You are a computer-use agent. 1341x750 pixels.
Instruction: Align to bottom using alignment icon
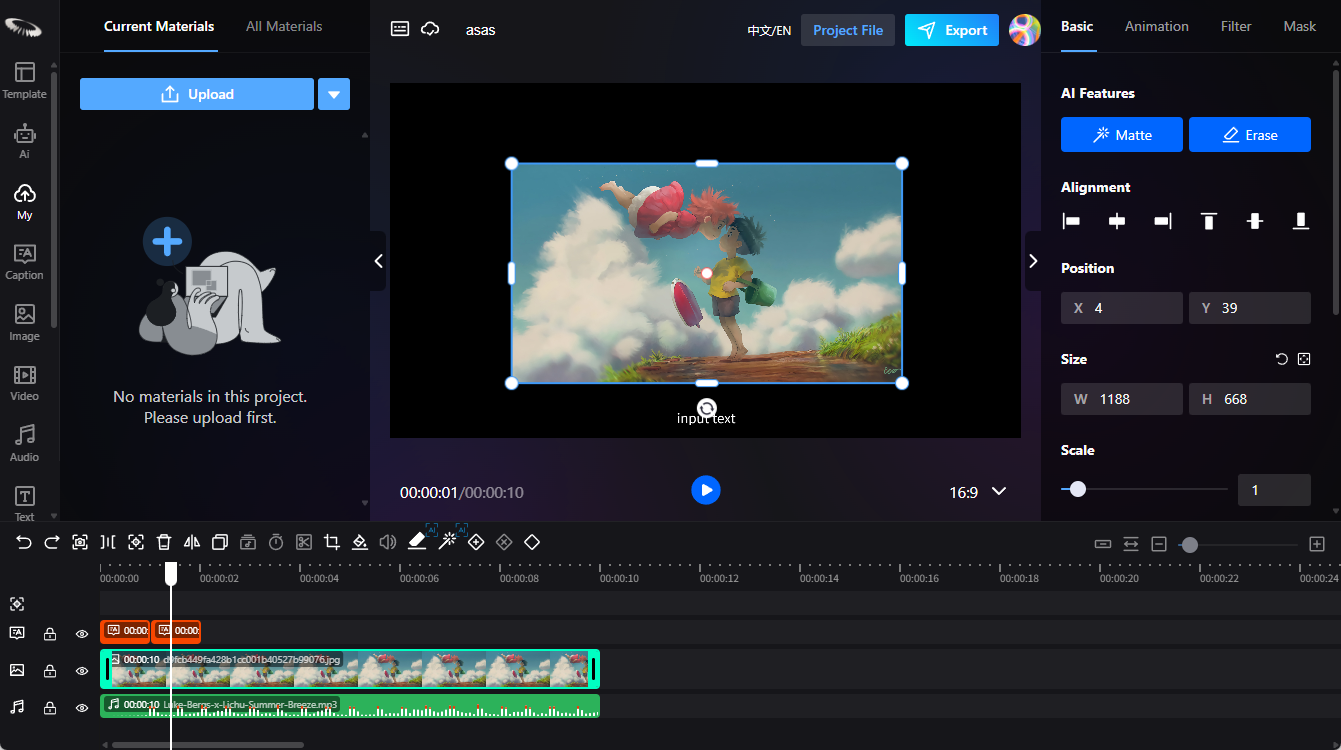(1301, 221)
